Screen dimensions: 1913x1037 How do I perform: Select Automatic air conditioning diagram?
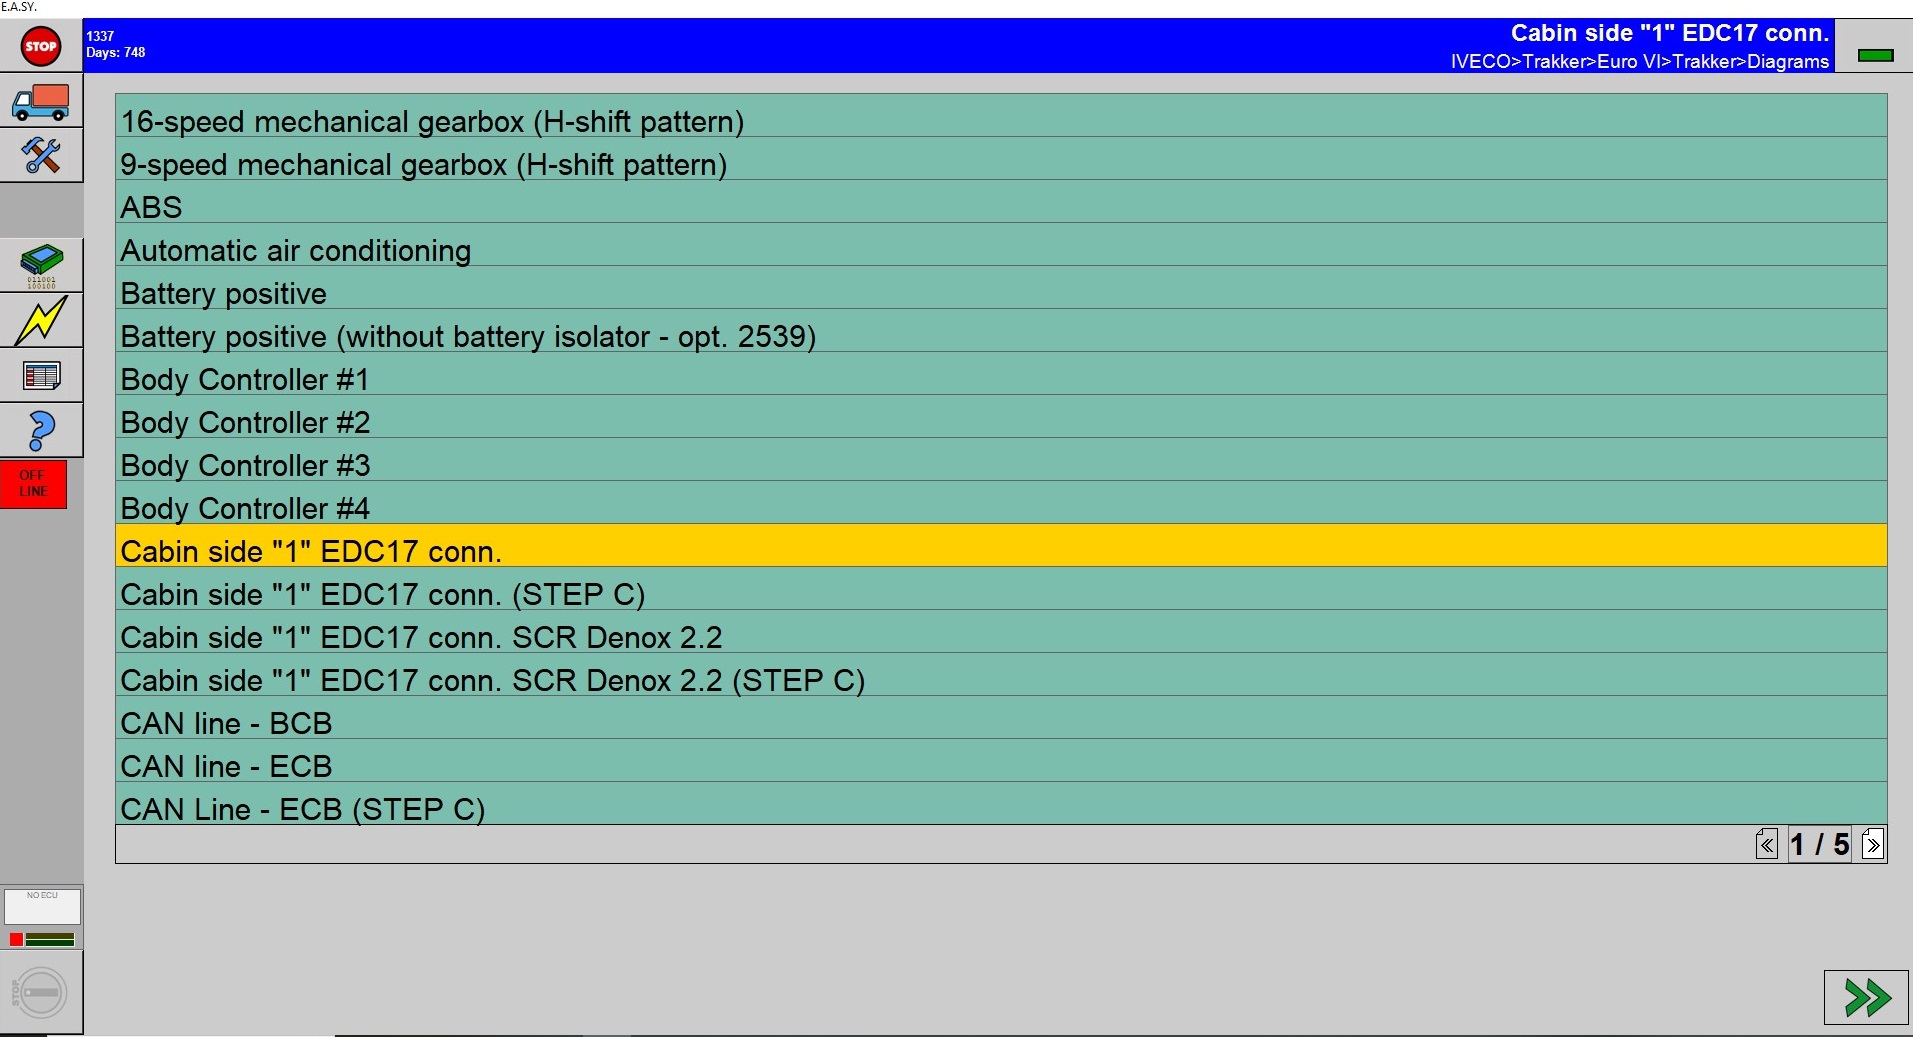point(1000,250)
